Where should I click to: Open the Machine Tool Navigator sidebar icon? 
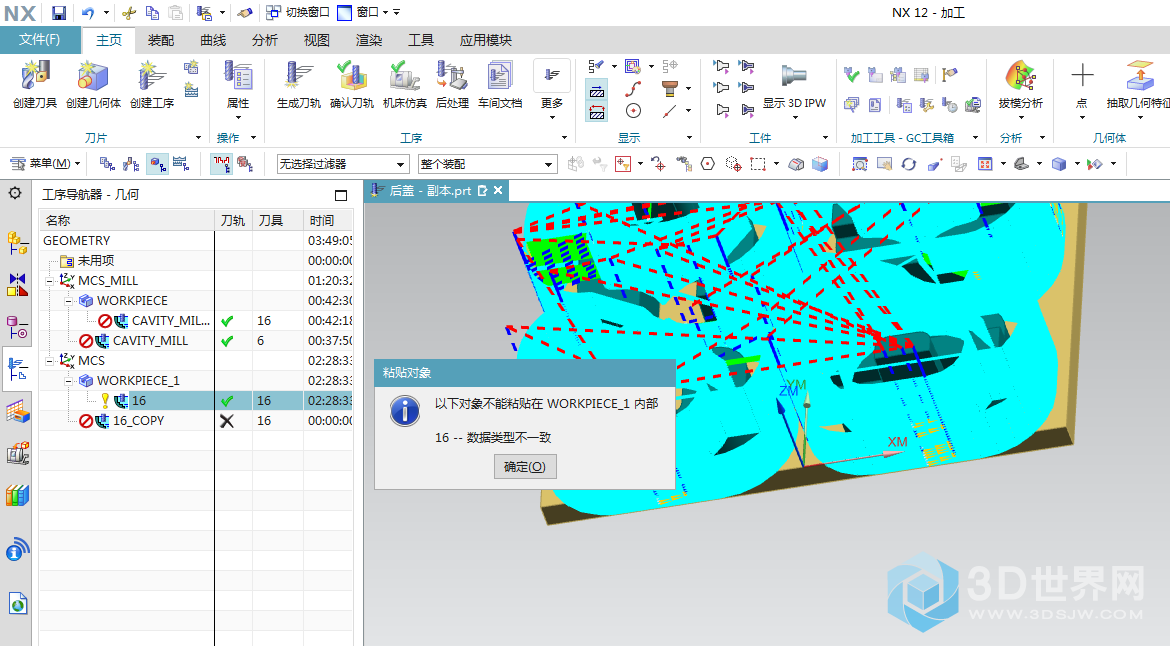(17, 453)
